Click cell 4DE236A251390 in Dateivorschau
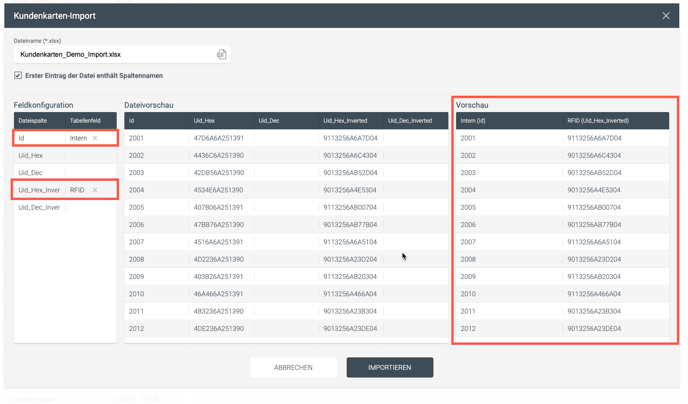This screenshot has width=688, height=404. [219, 329]
